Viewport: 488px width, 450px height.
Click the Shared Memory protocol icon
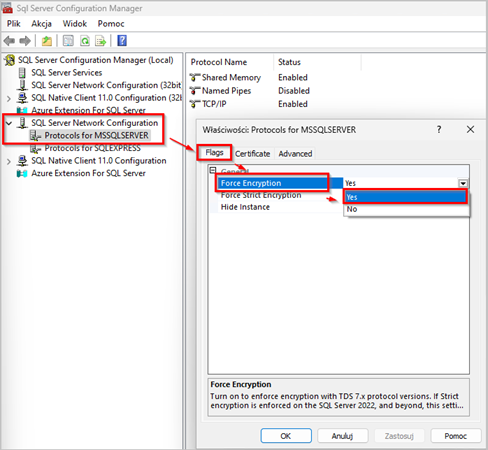[195, 77]
